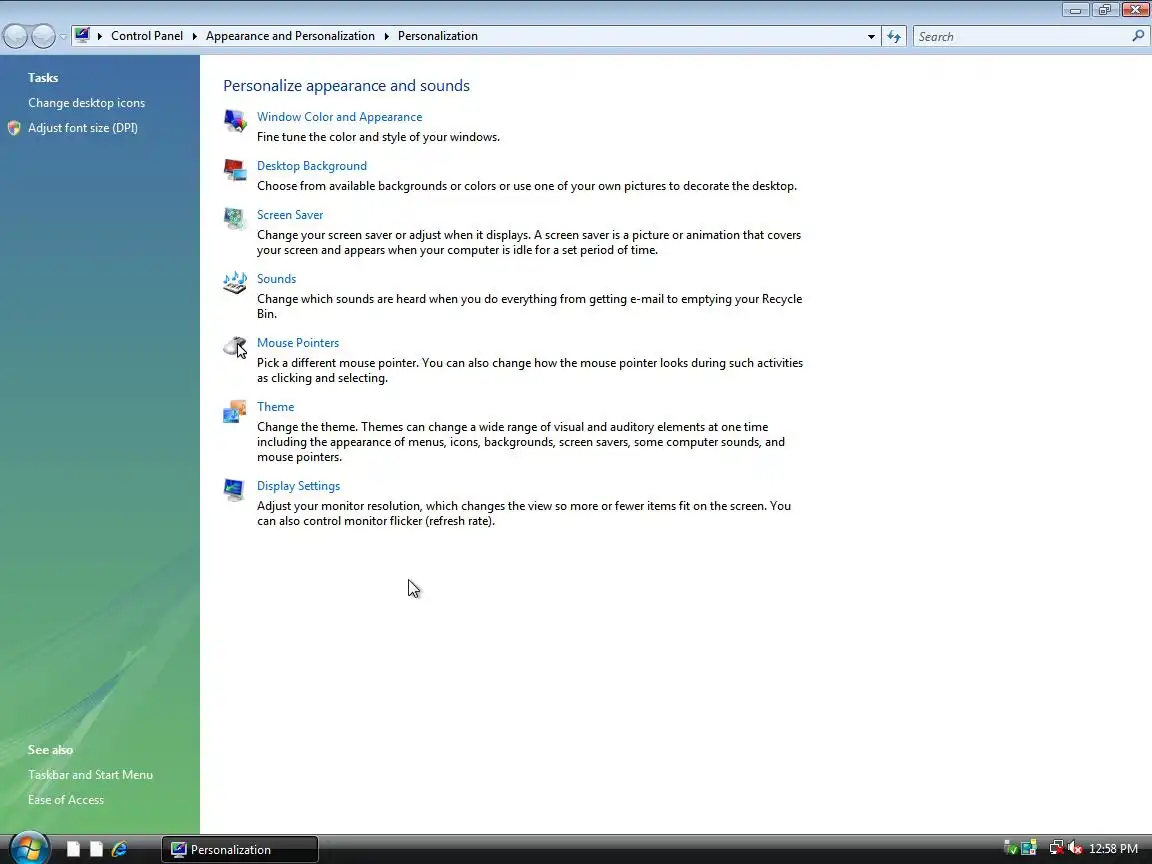Click the Refresh button beside address bar

point(893,36)
